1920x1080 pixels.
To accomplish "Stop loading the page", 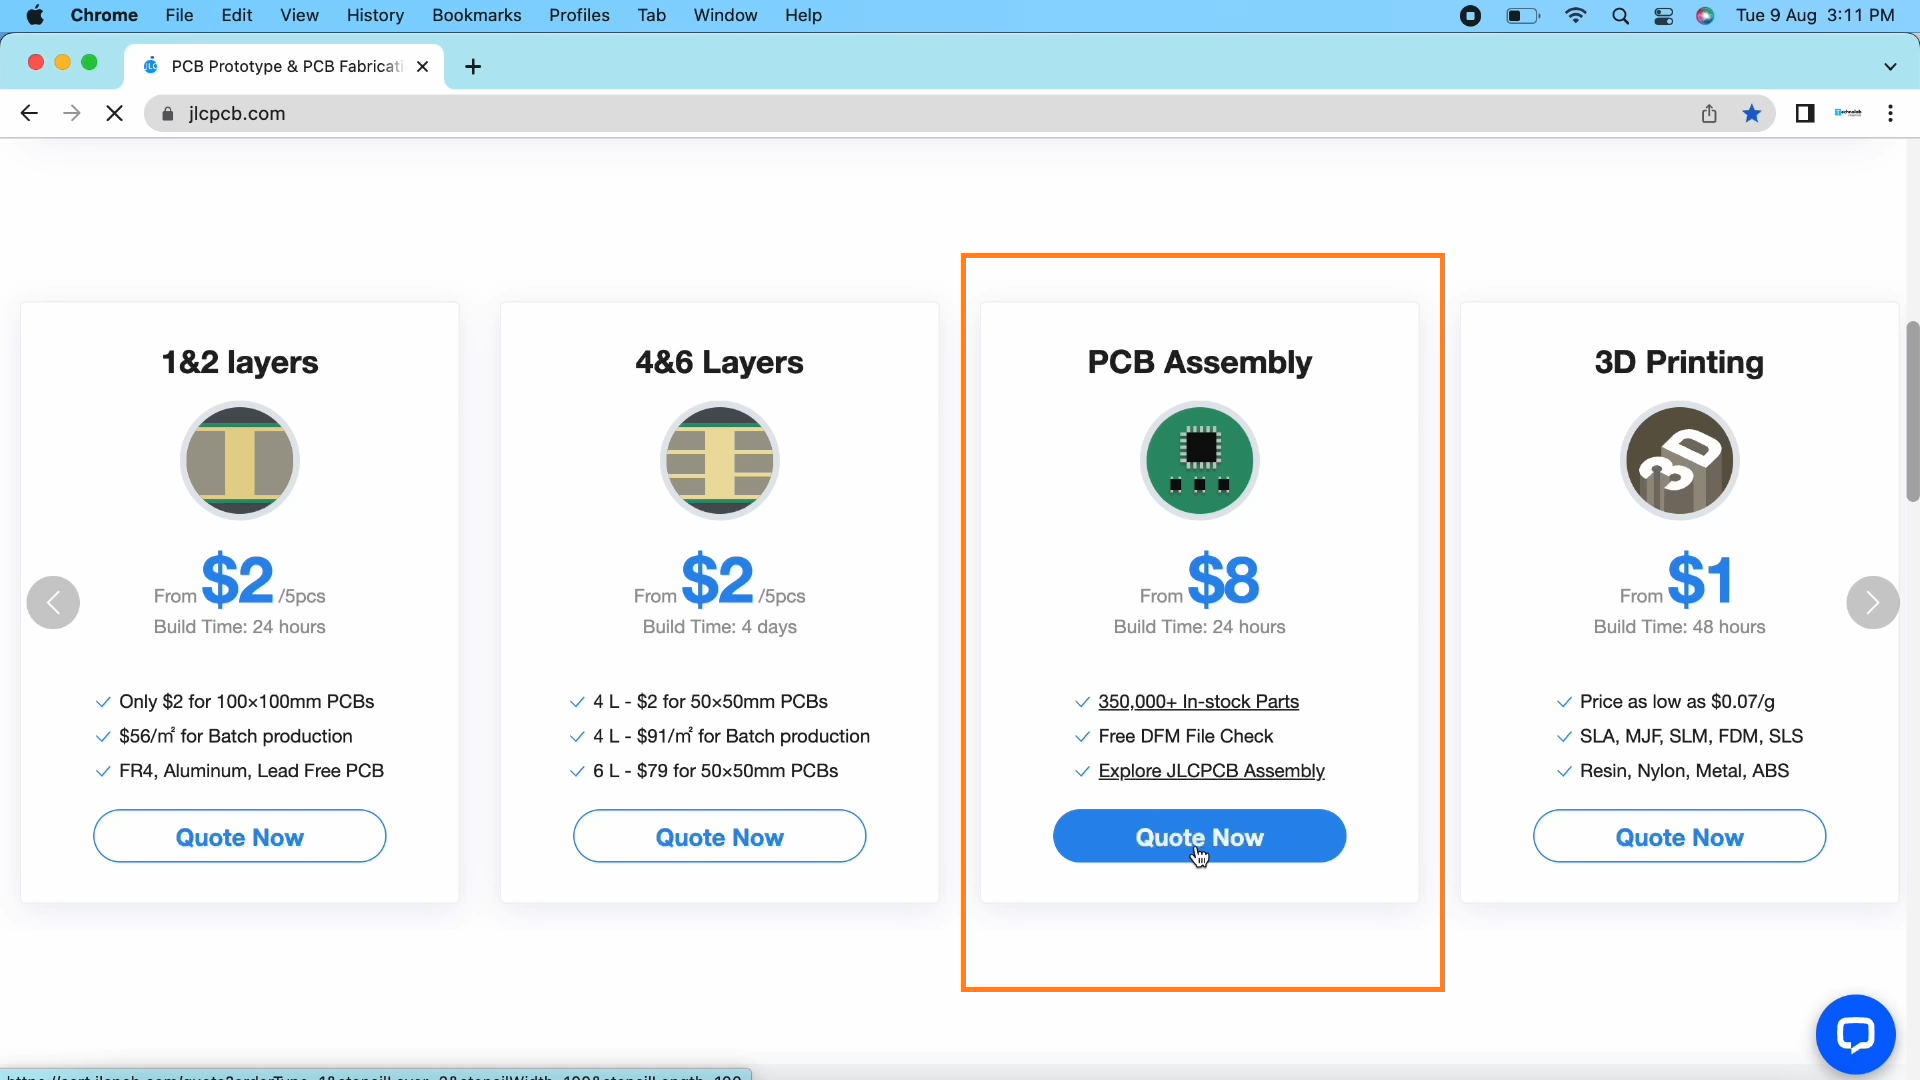I will tap(115, 114).
